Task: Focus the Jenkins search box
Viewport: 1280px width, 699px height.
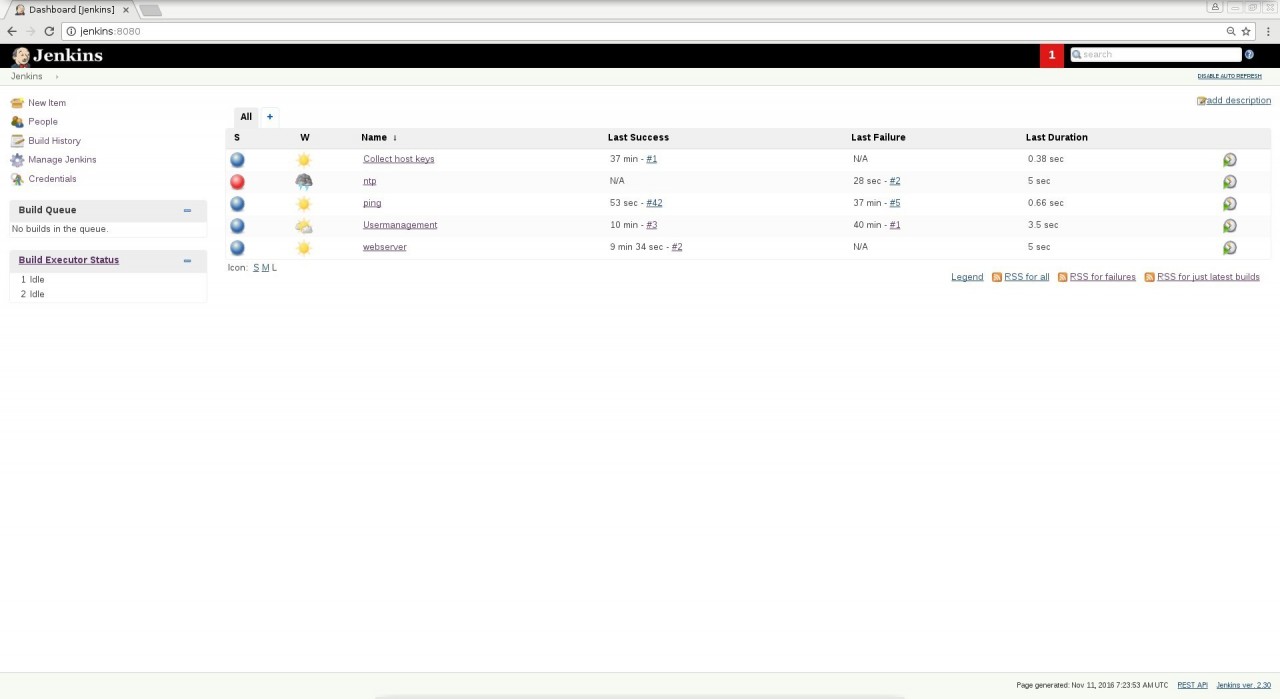Action: coord(1156,55)
